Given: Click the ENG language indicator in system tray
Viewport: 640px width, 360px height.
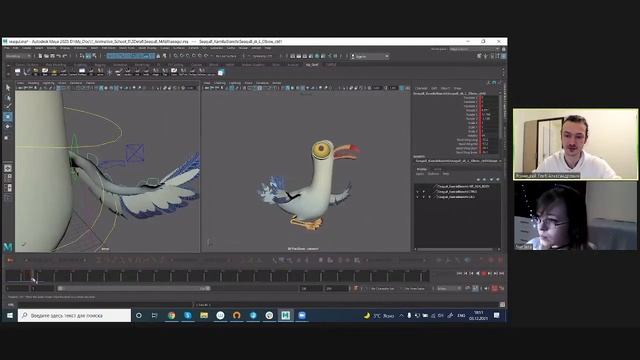Looking at the screenshot, I should click(461, 316).
